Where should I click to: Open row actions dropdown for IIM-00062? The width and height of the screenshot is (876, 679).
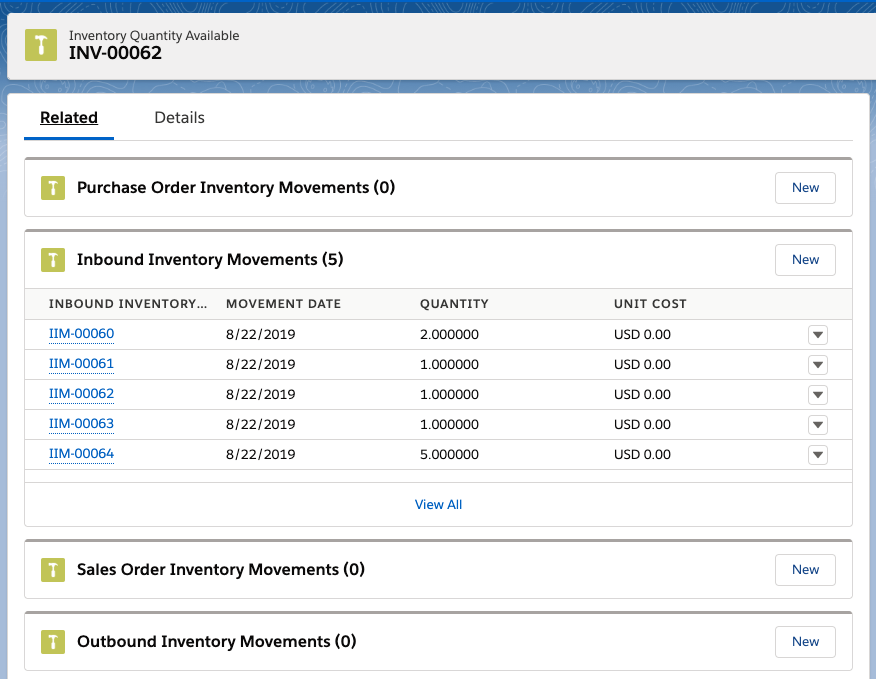point(818,395)
